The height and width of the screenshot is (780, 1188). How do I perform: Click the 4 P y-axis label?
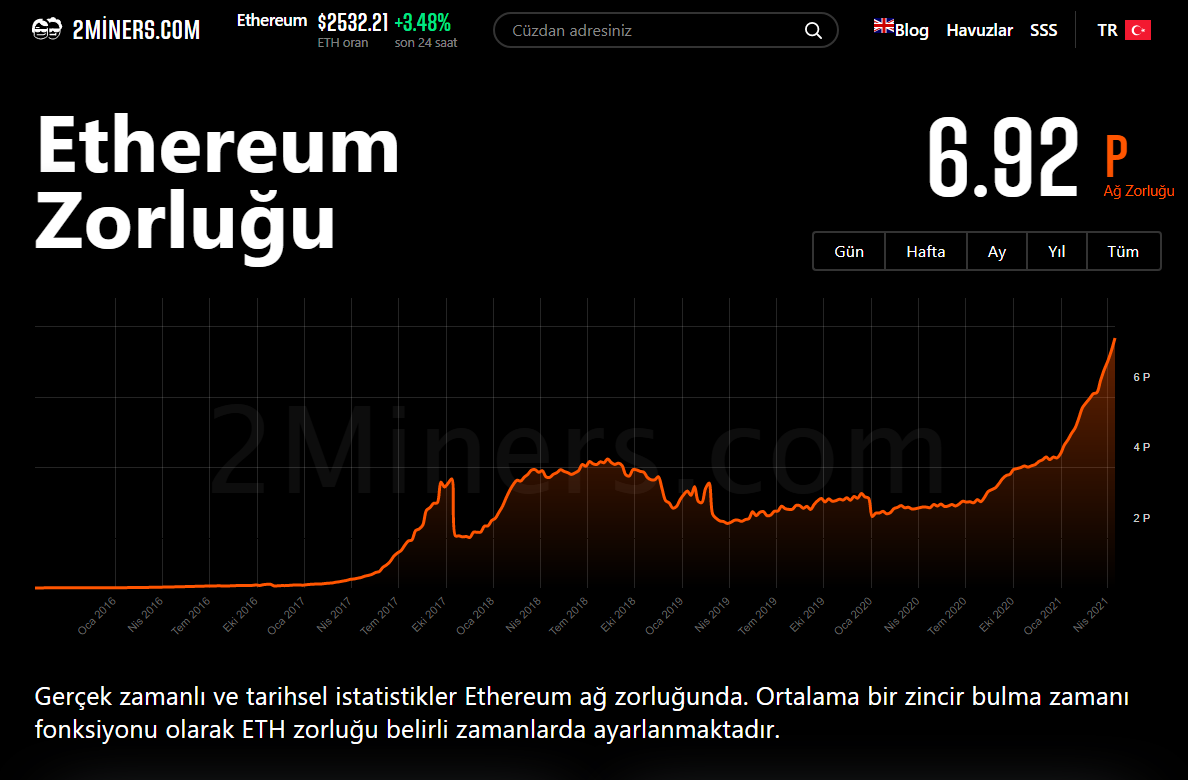pyautogui.click(x=1142, y=447)
